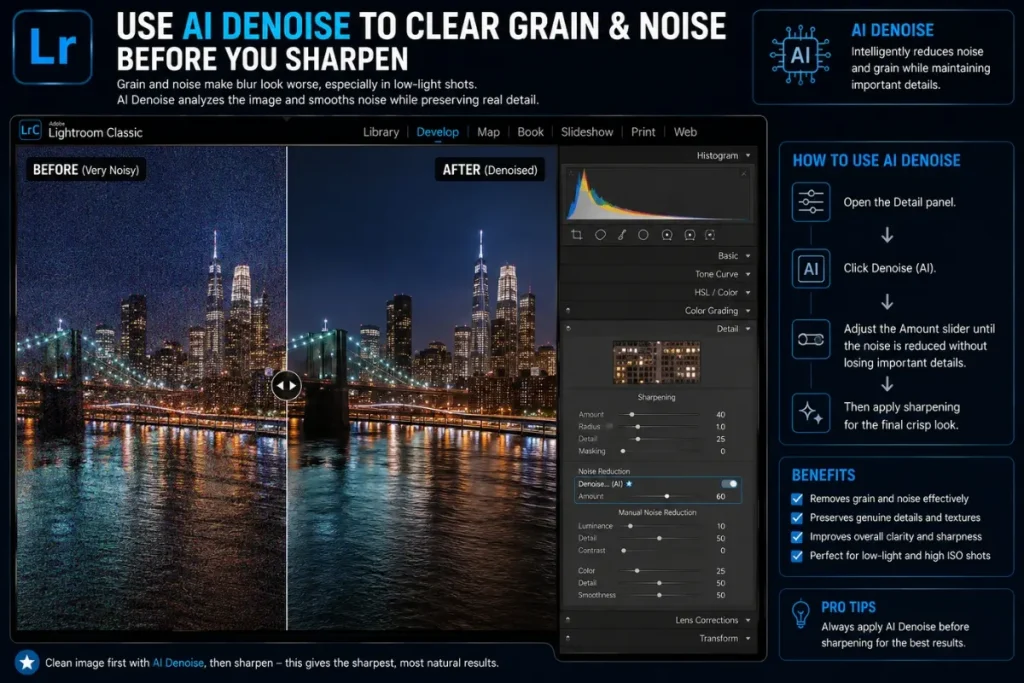
Task: Open the Slideshow module
Action: (x=587, y=132)
